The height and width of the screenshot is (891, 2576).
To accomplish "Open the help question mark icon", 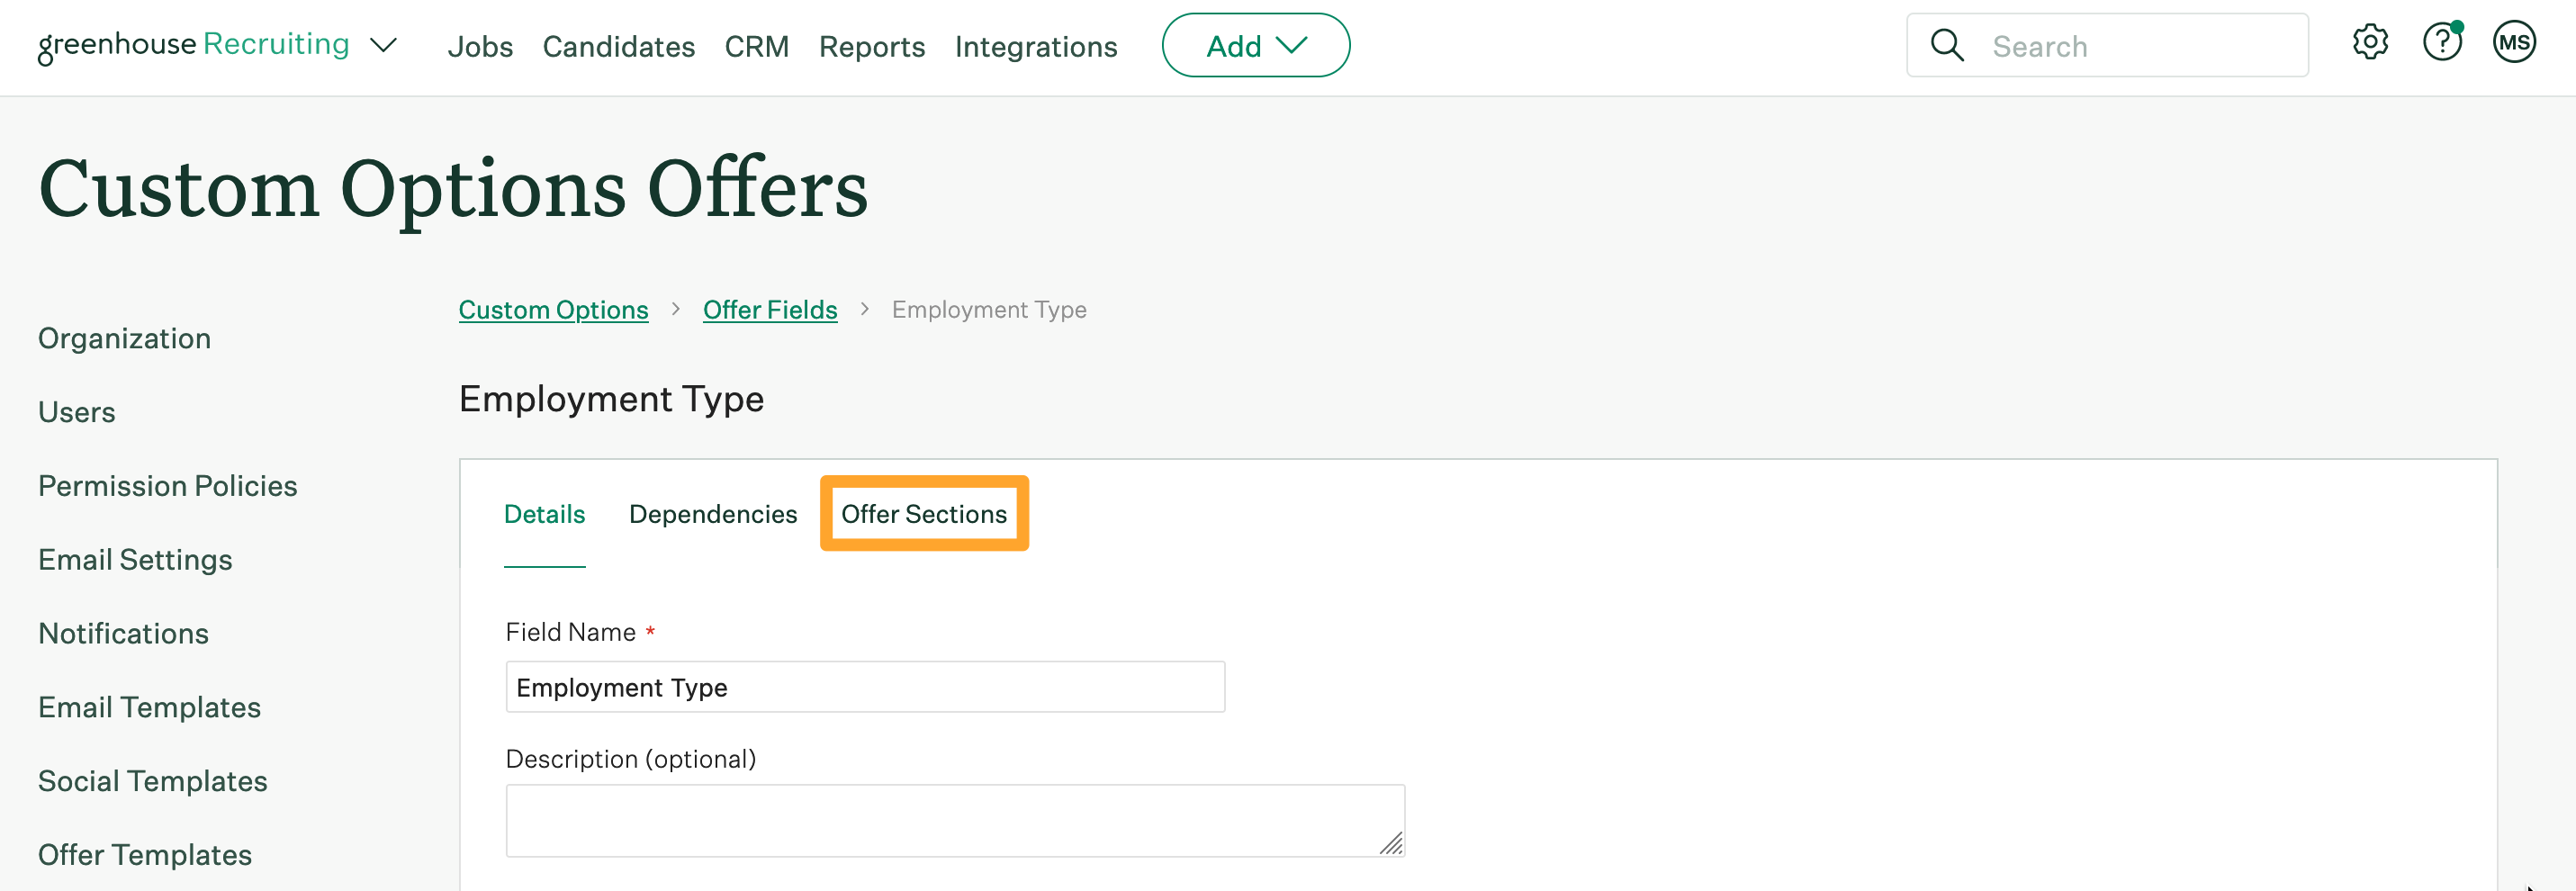I will click(2443, 42).
